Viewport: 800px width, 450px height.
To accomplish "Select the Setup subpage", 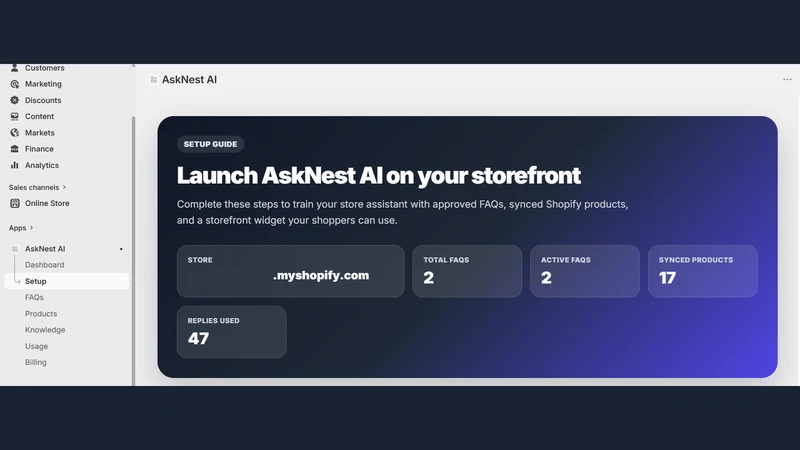I will (x=67, y=281).
